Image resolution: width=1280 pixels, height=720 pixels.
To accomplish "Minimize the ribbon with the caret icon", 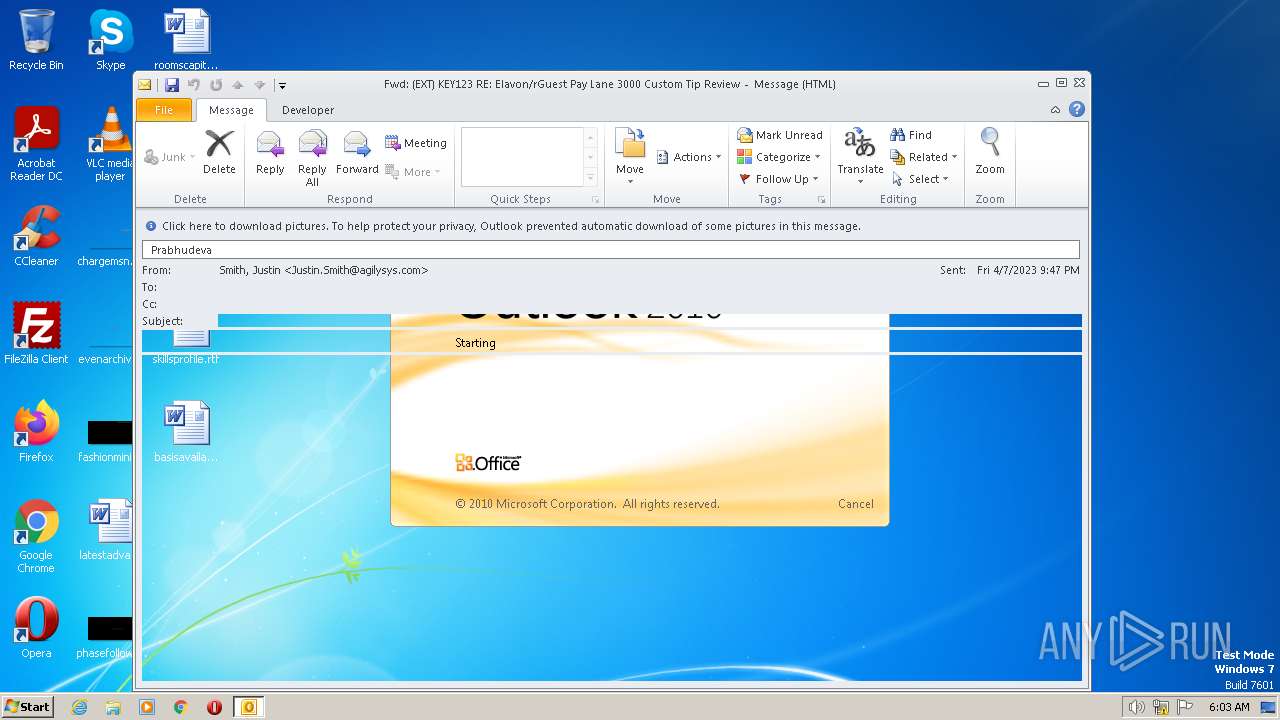I will point(1056,110).
